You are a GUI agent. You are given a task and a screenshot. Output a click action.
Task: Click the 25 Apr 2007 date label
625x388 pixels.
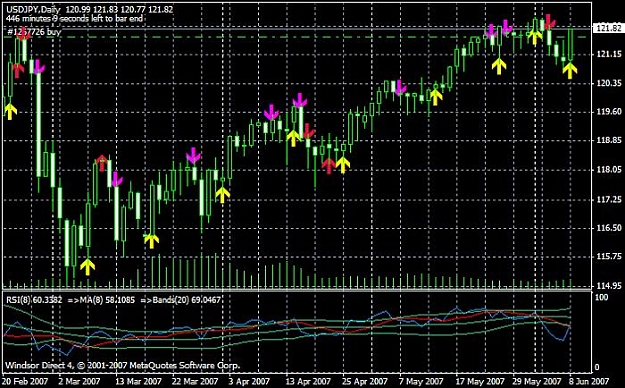365,381
